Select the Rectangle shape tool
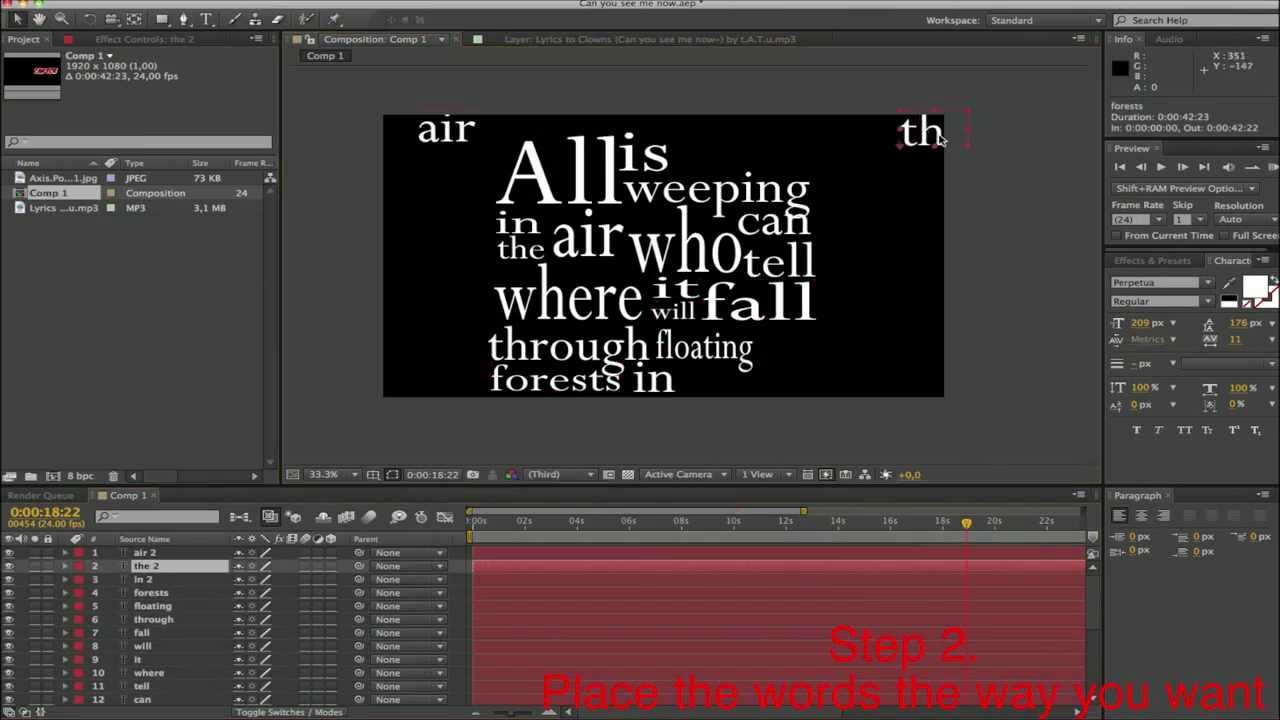 pos(160,19)
